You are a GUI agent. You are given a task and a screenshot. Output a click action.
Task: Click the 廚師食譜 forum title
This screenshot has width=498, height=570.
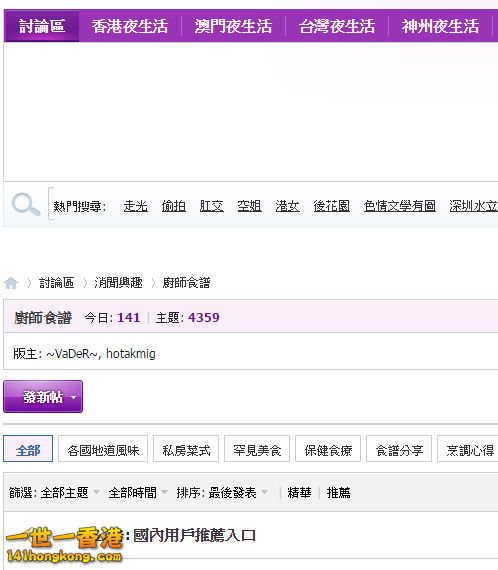click(43, 318)
